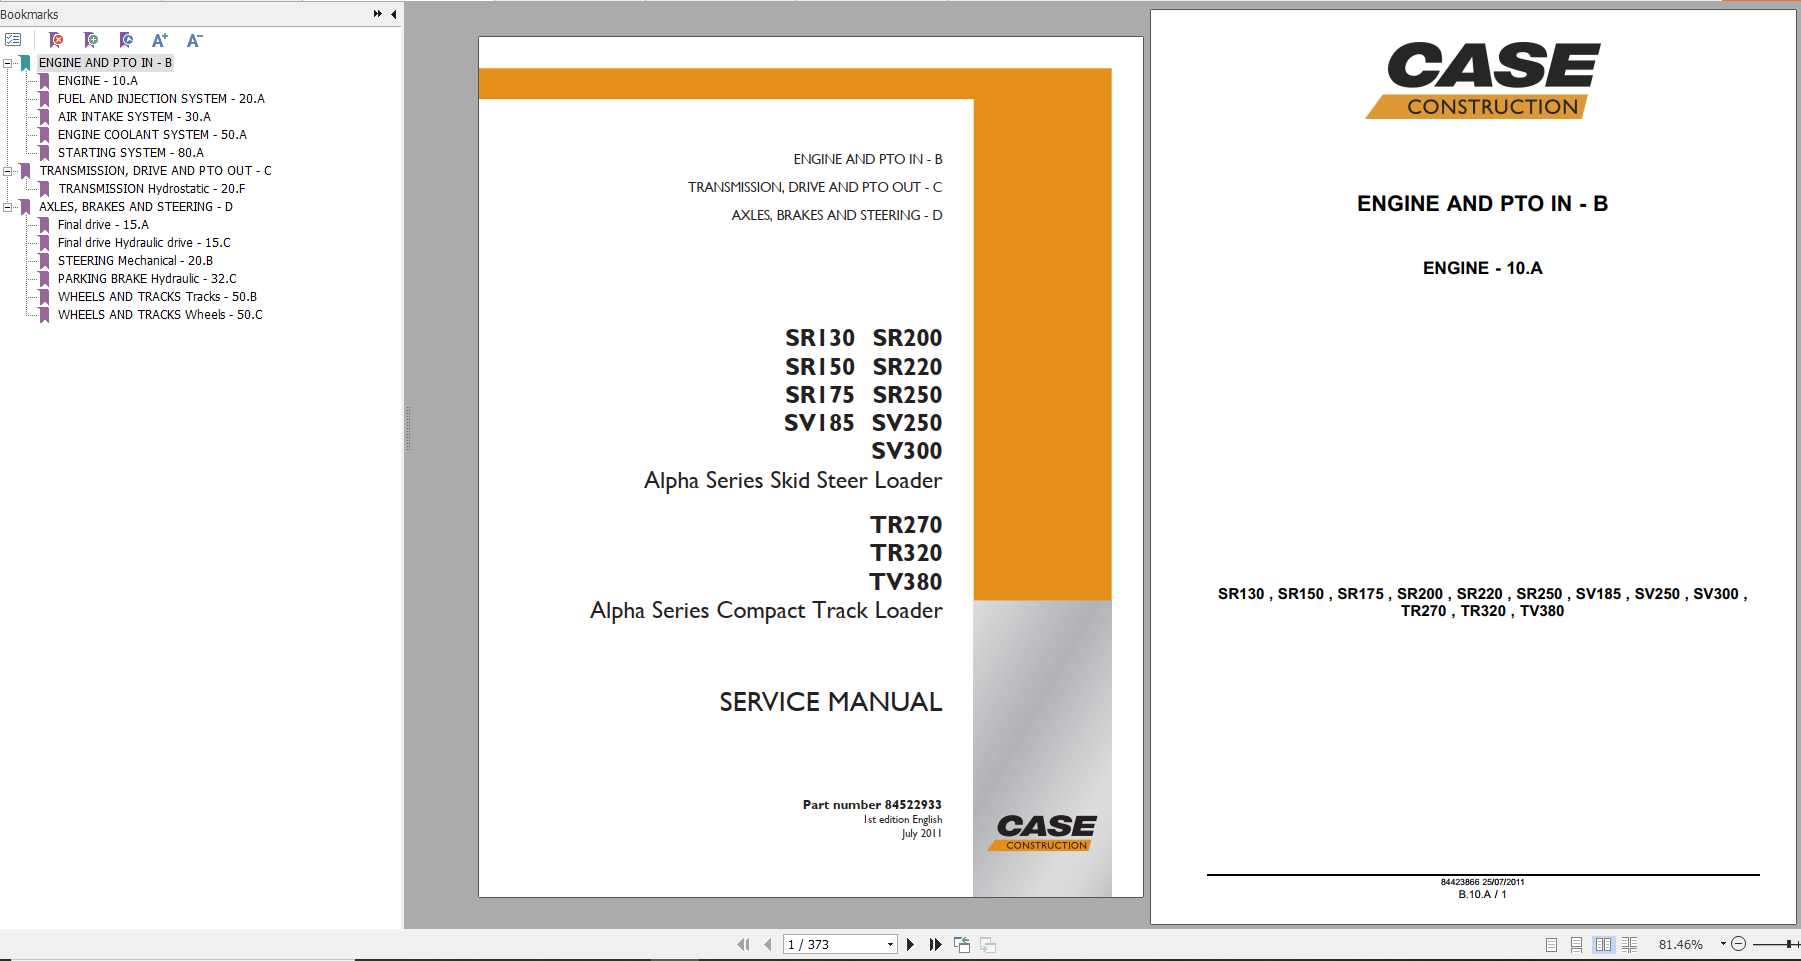Click the panel splitter grip handle
1801x961 pixels.
tap(408, 428)
